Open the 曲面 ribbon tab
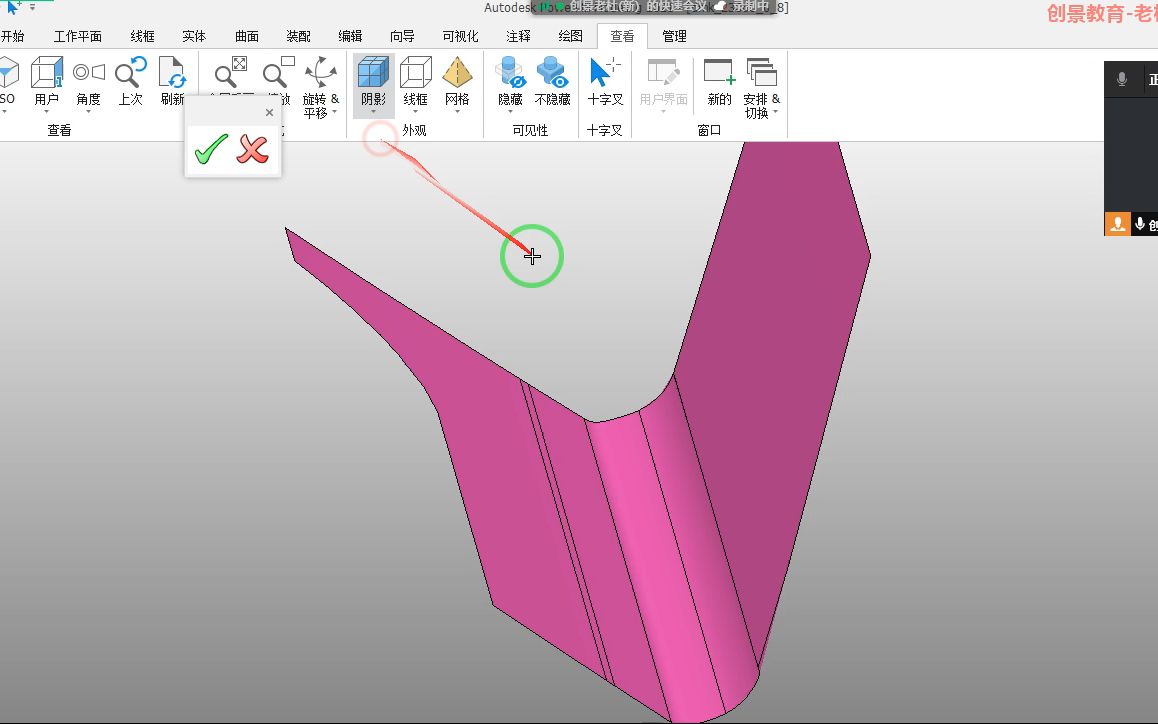1158x724 pixels. [x=247, y=36]
